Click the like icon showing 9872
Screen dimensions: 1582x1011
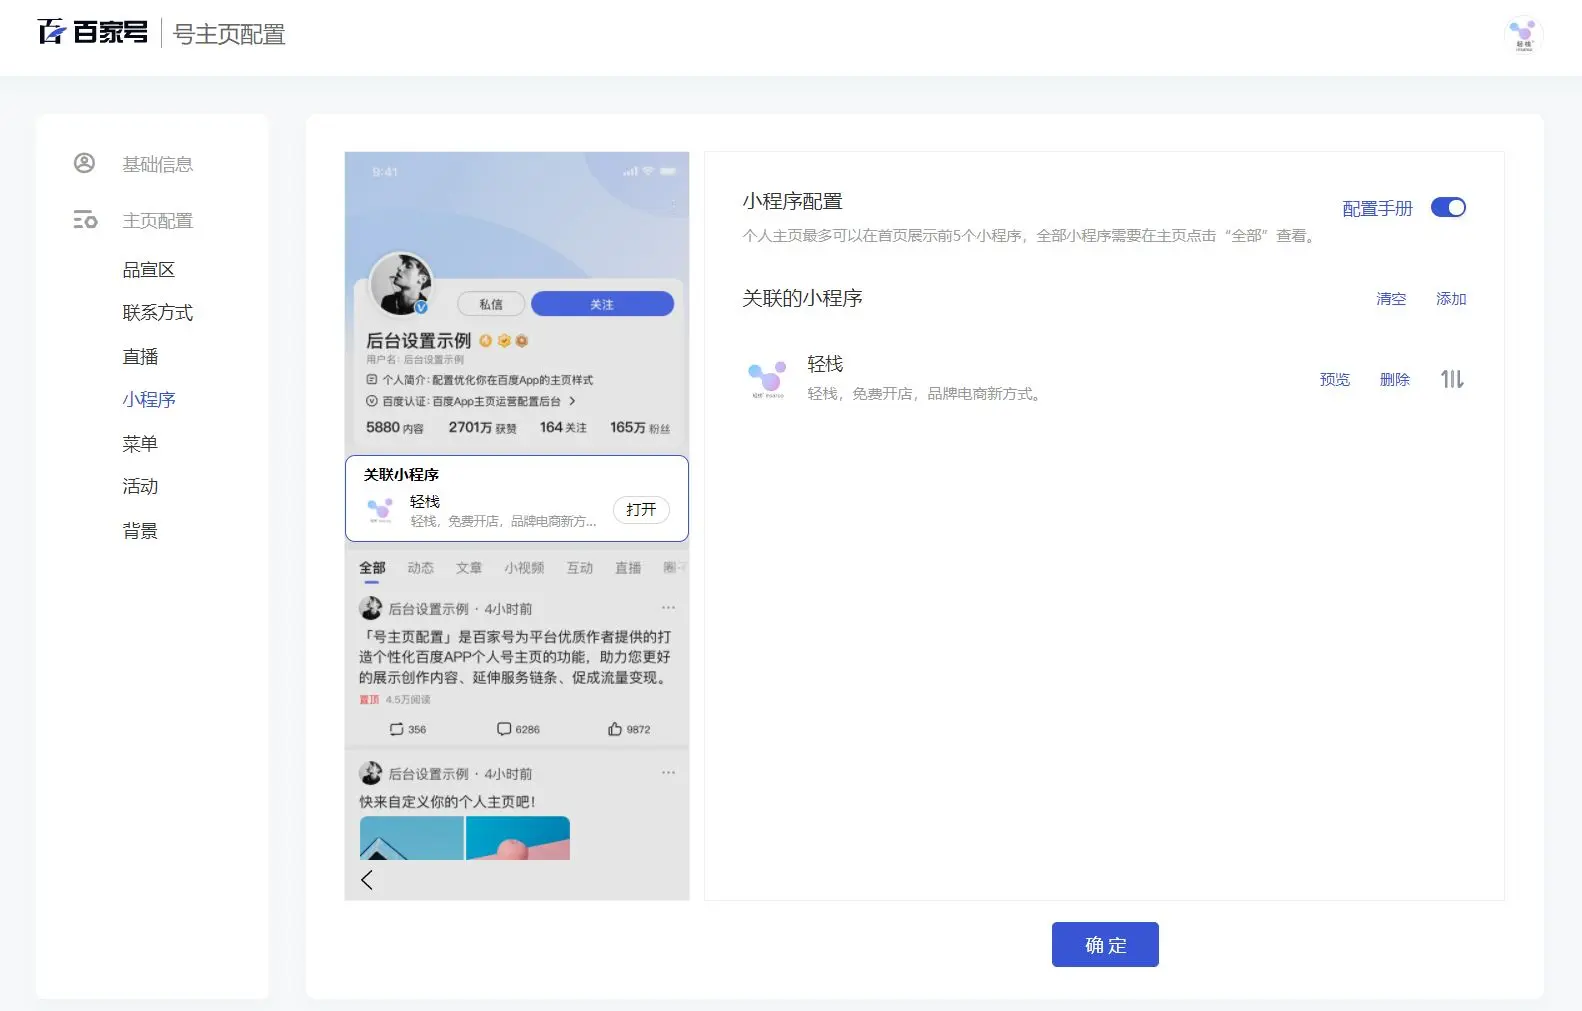[615, 729]
